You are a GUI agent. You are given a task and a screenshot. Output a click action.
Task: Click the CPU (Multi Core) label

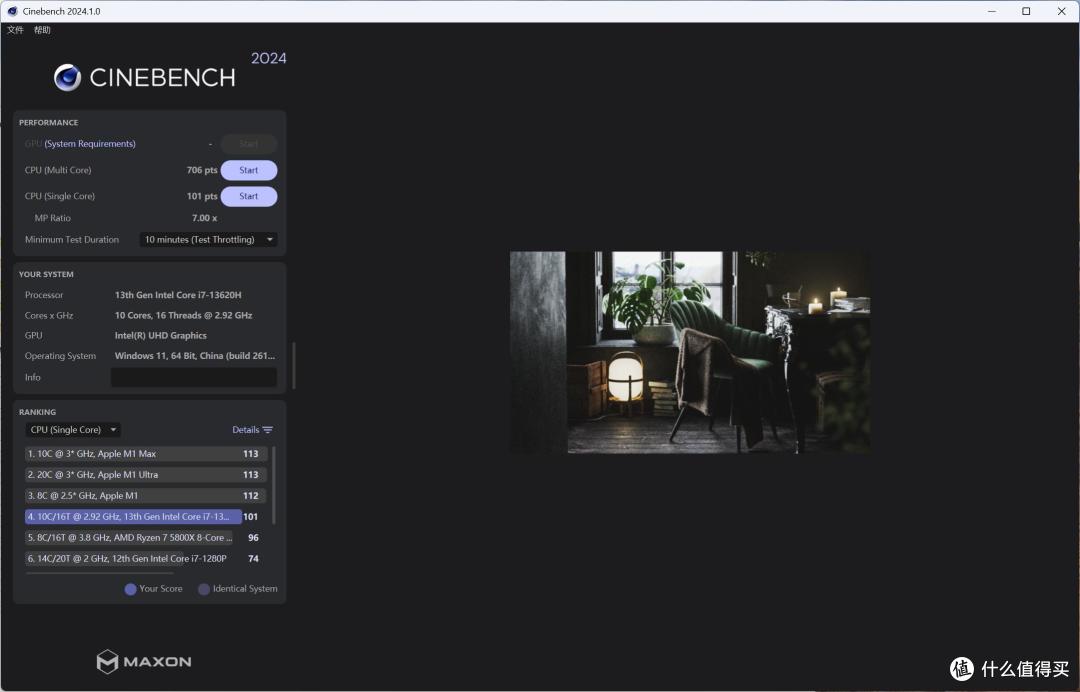pyautogui.click(x=58, y=170)
